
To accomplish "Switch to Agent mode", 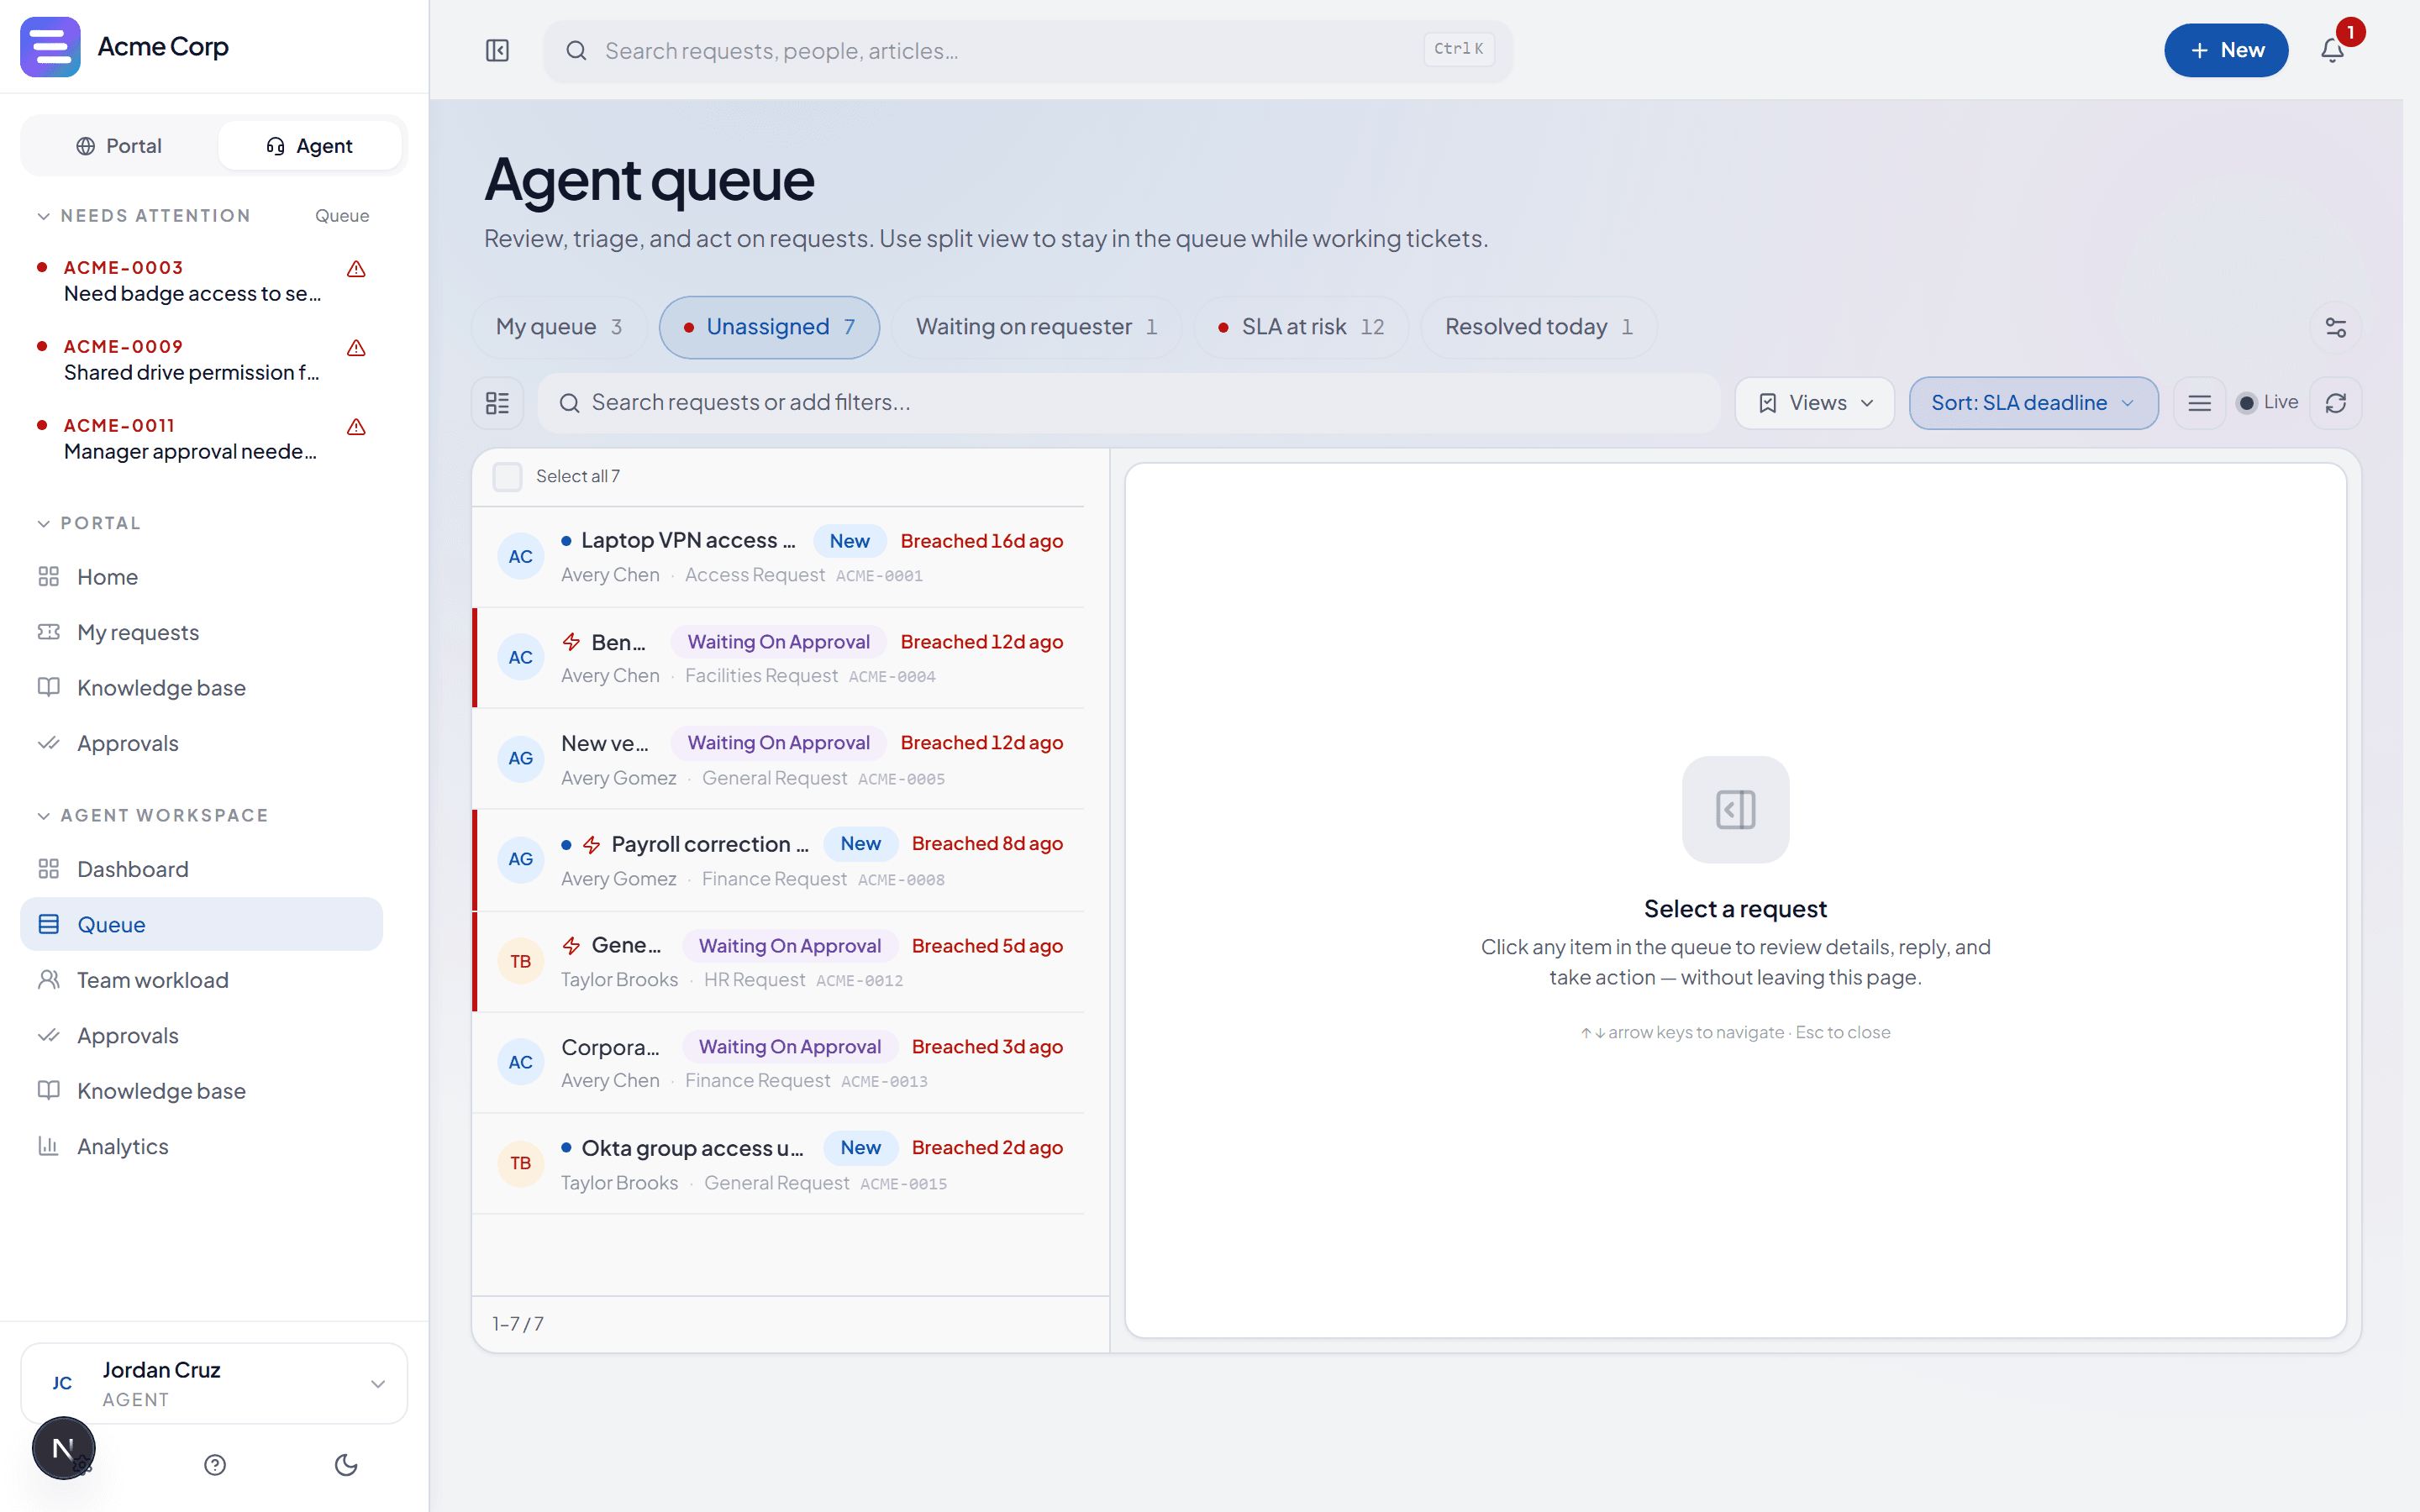I will [x=309, y=146].
